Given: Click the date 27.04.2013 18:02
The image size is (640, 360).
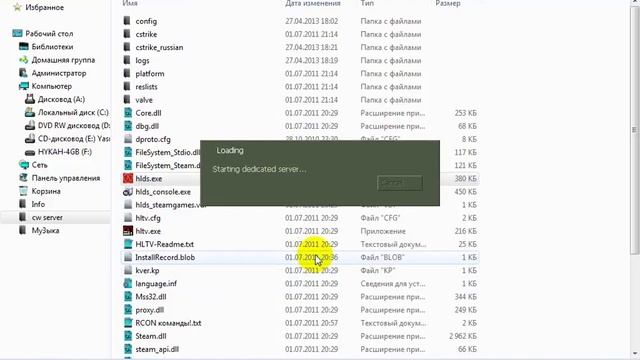Looking at the screenshot, I should point(311,21).
